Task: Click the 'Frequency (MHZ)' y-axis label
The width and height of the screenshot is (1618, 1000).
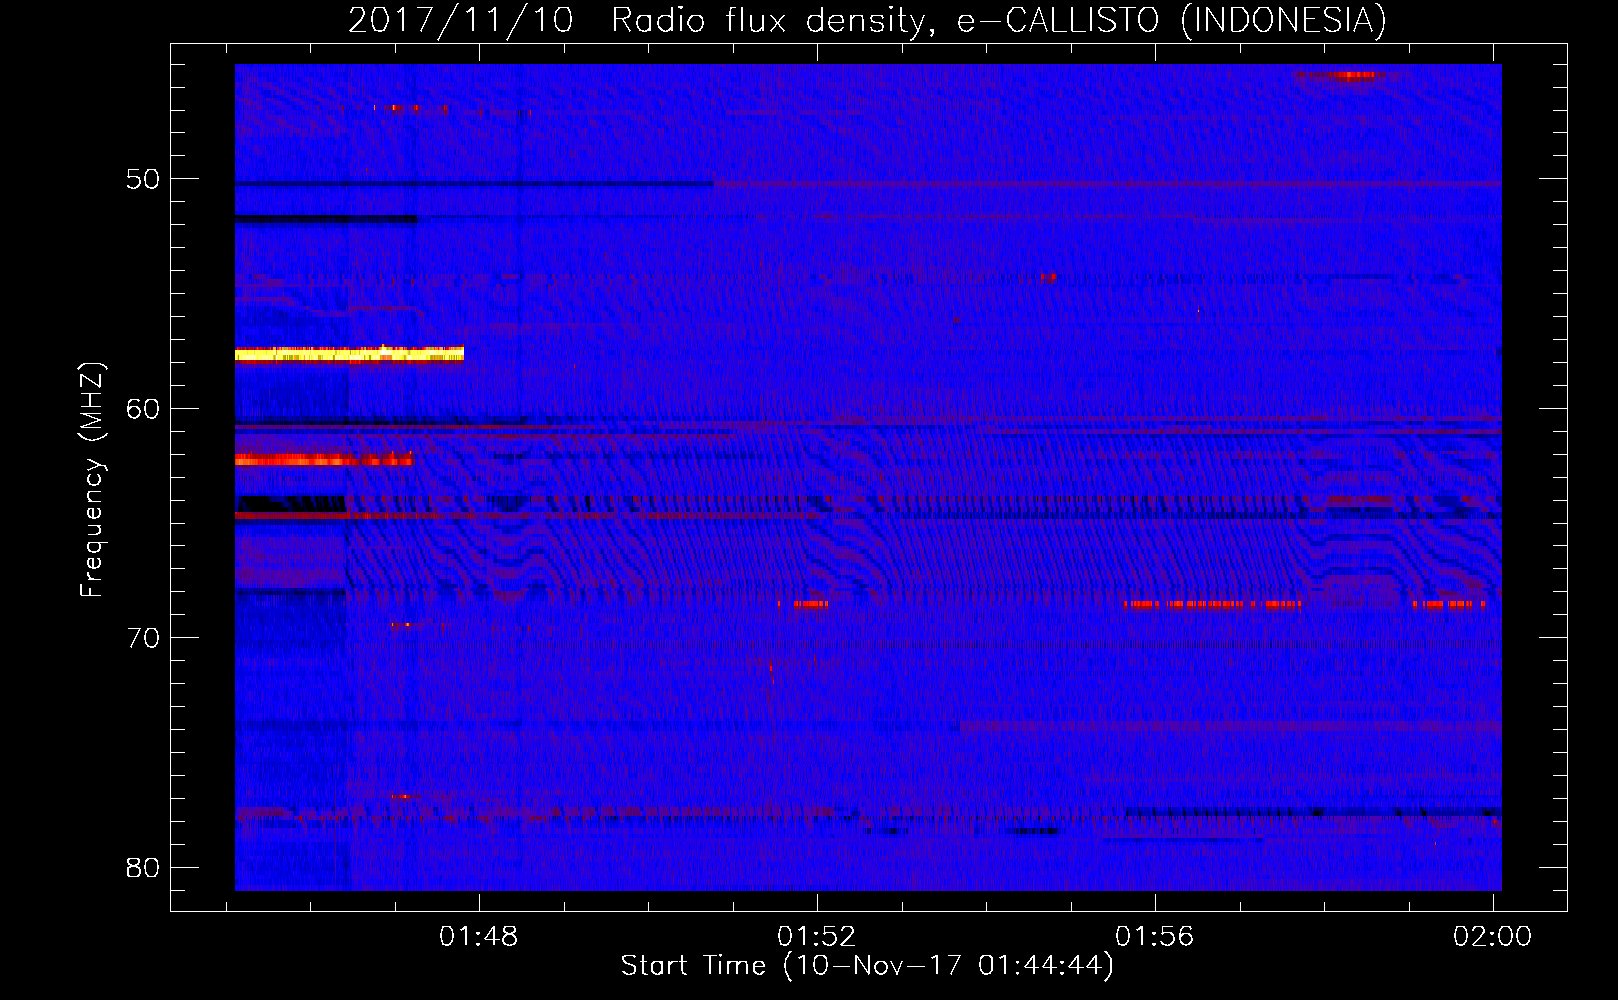Action: 92,480
